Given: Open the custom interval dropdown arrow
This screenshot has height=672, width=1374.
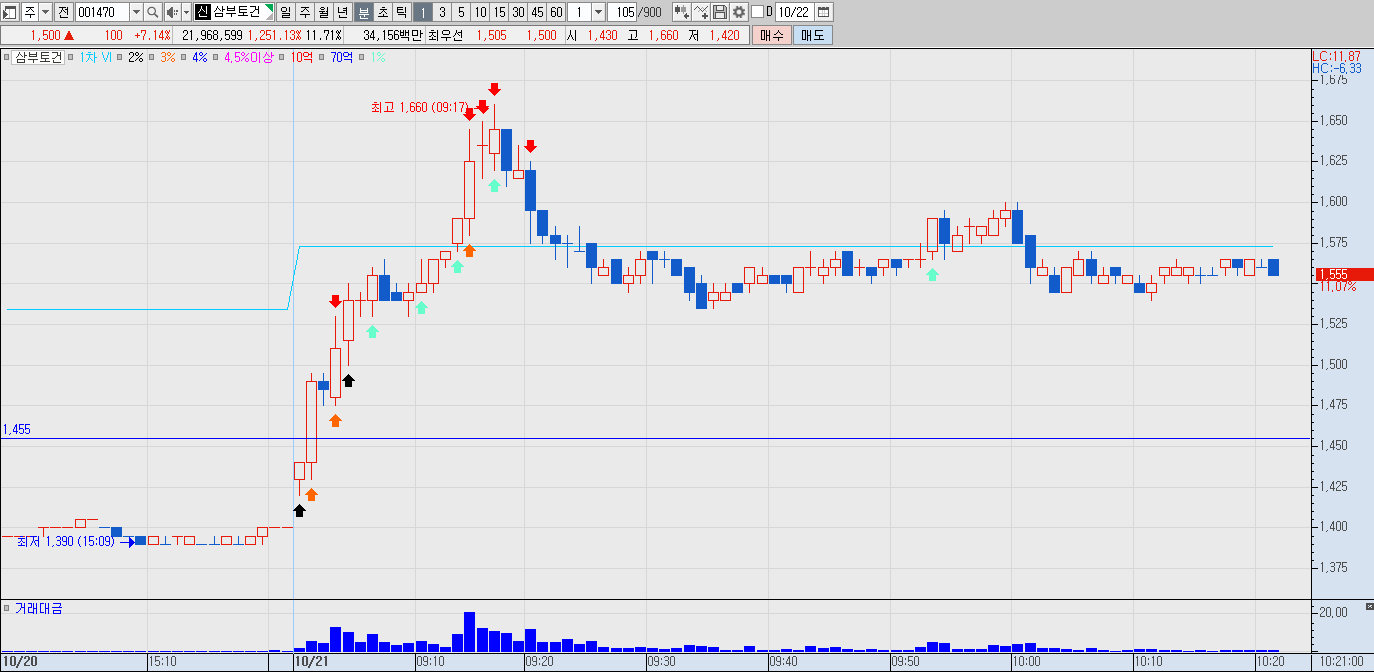Looking at the screenshot, I should [598, 12].
